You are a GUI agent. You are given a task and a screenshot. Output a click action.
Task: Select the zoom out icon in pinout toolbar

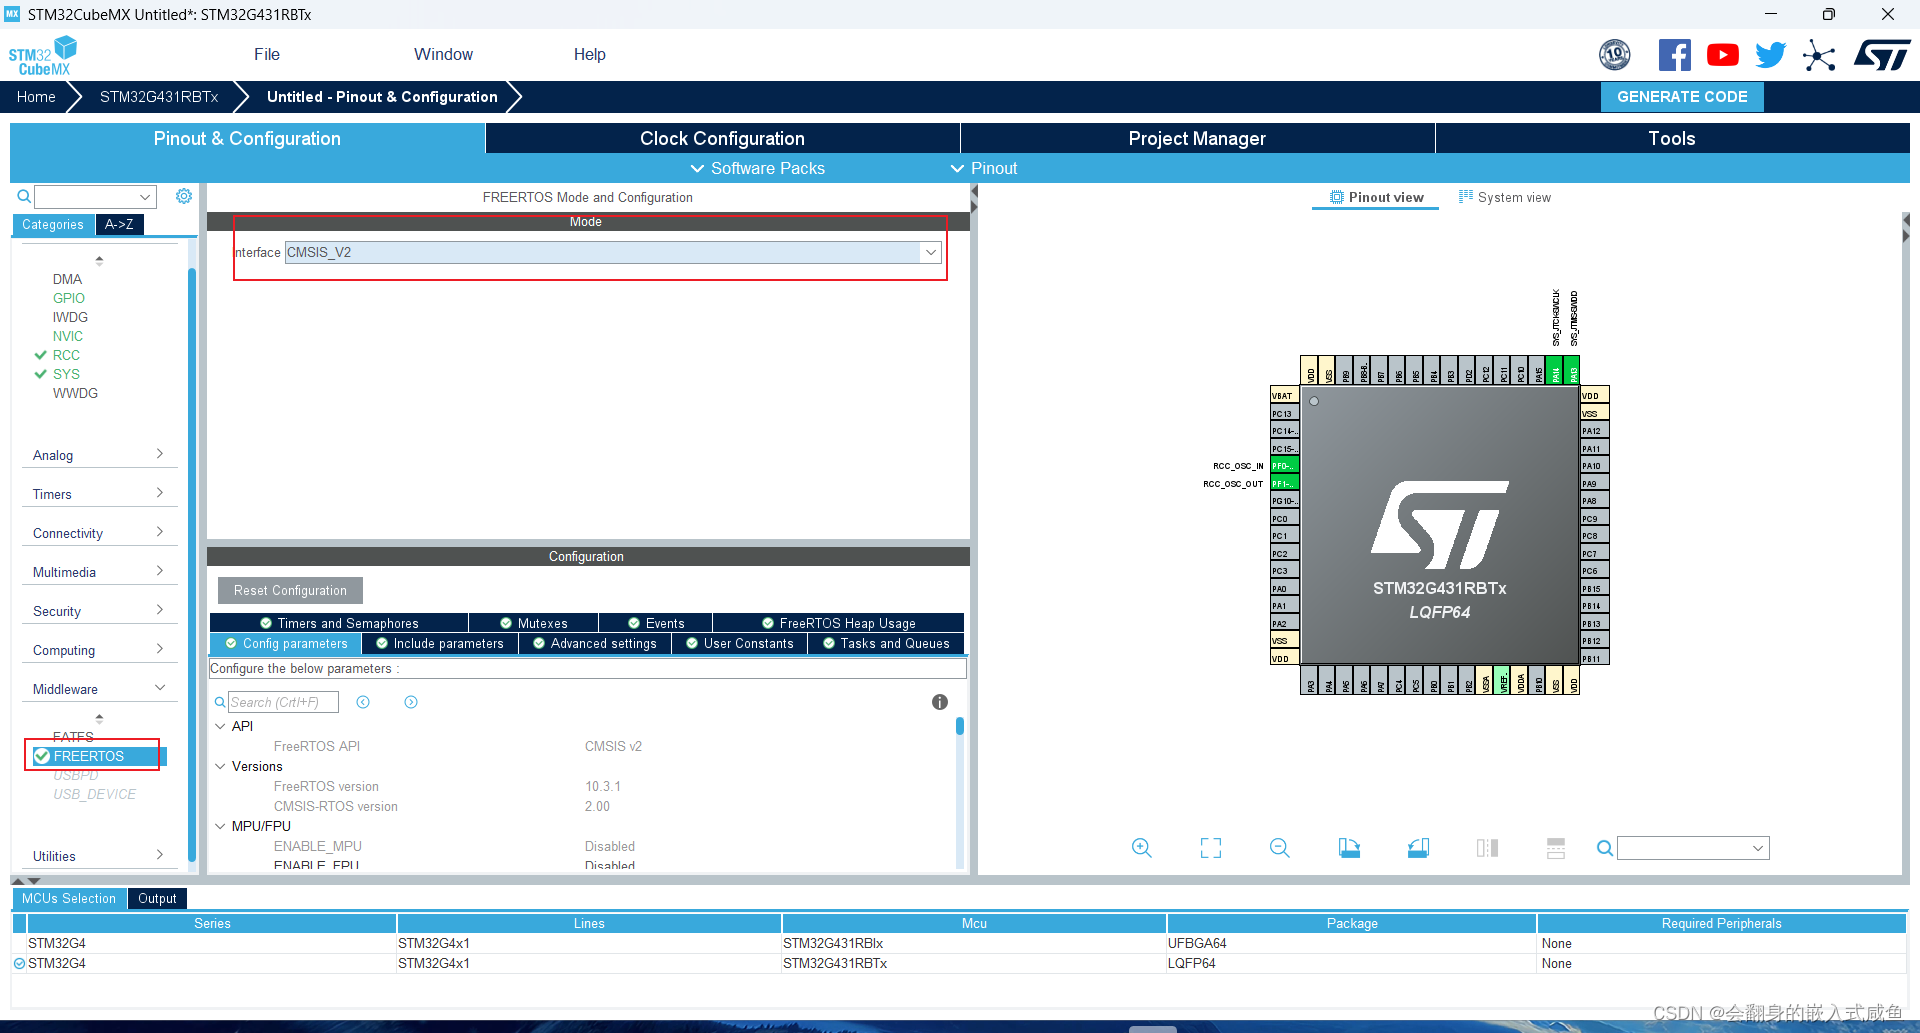[1279, 847]
